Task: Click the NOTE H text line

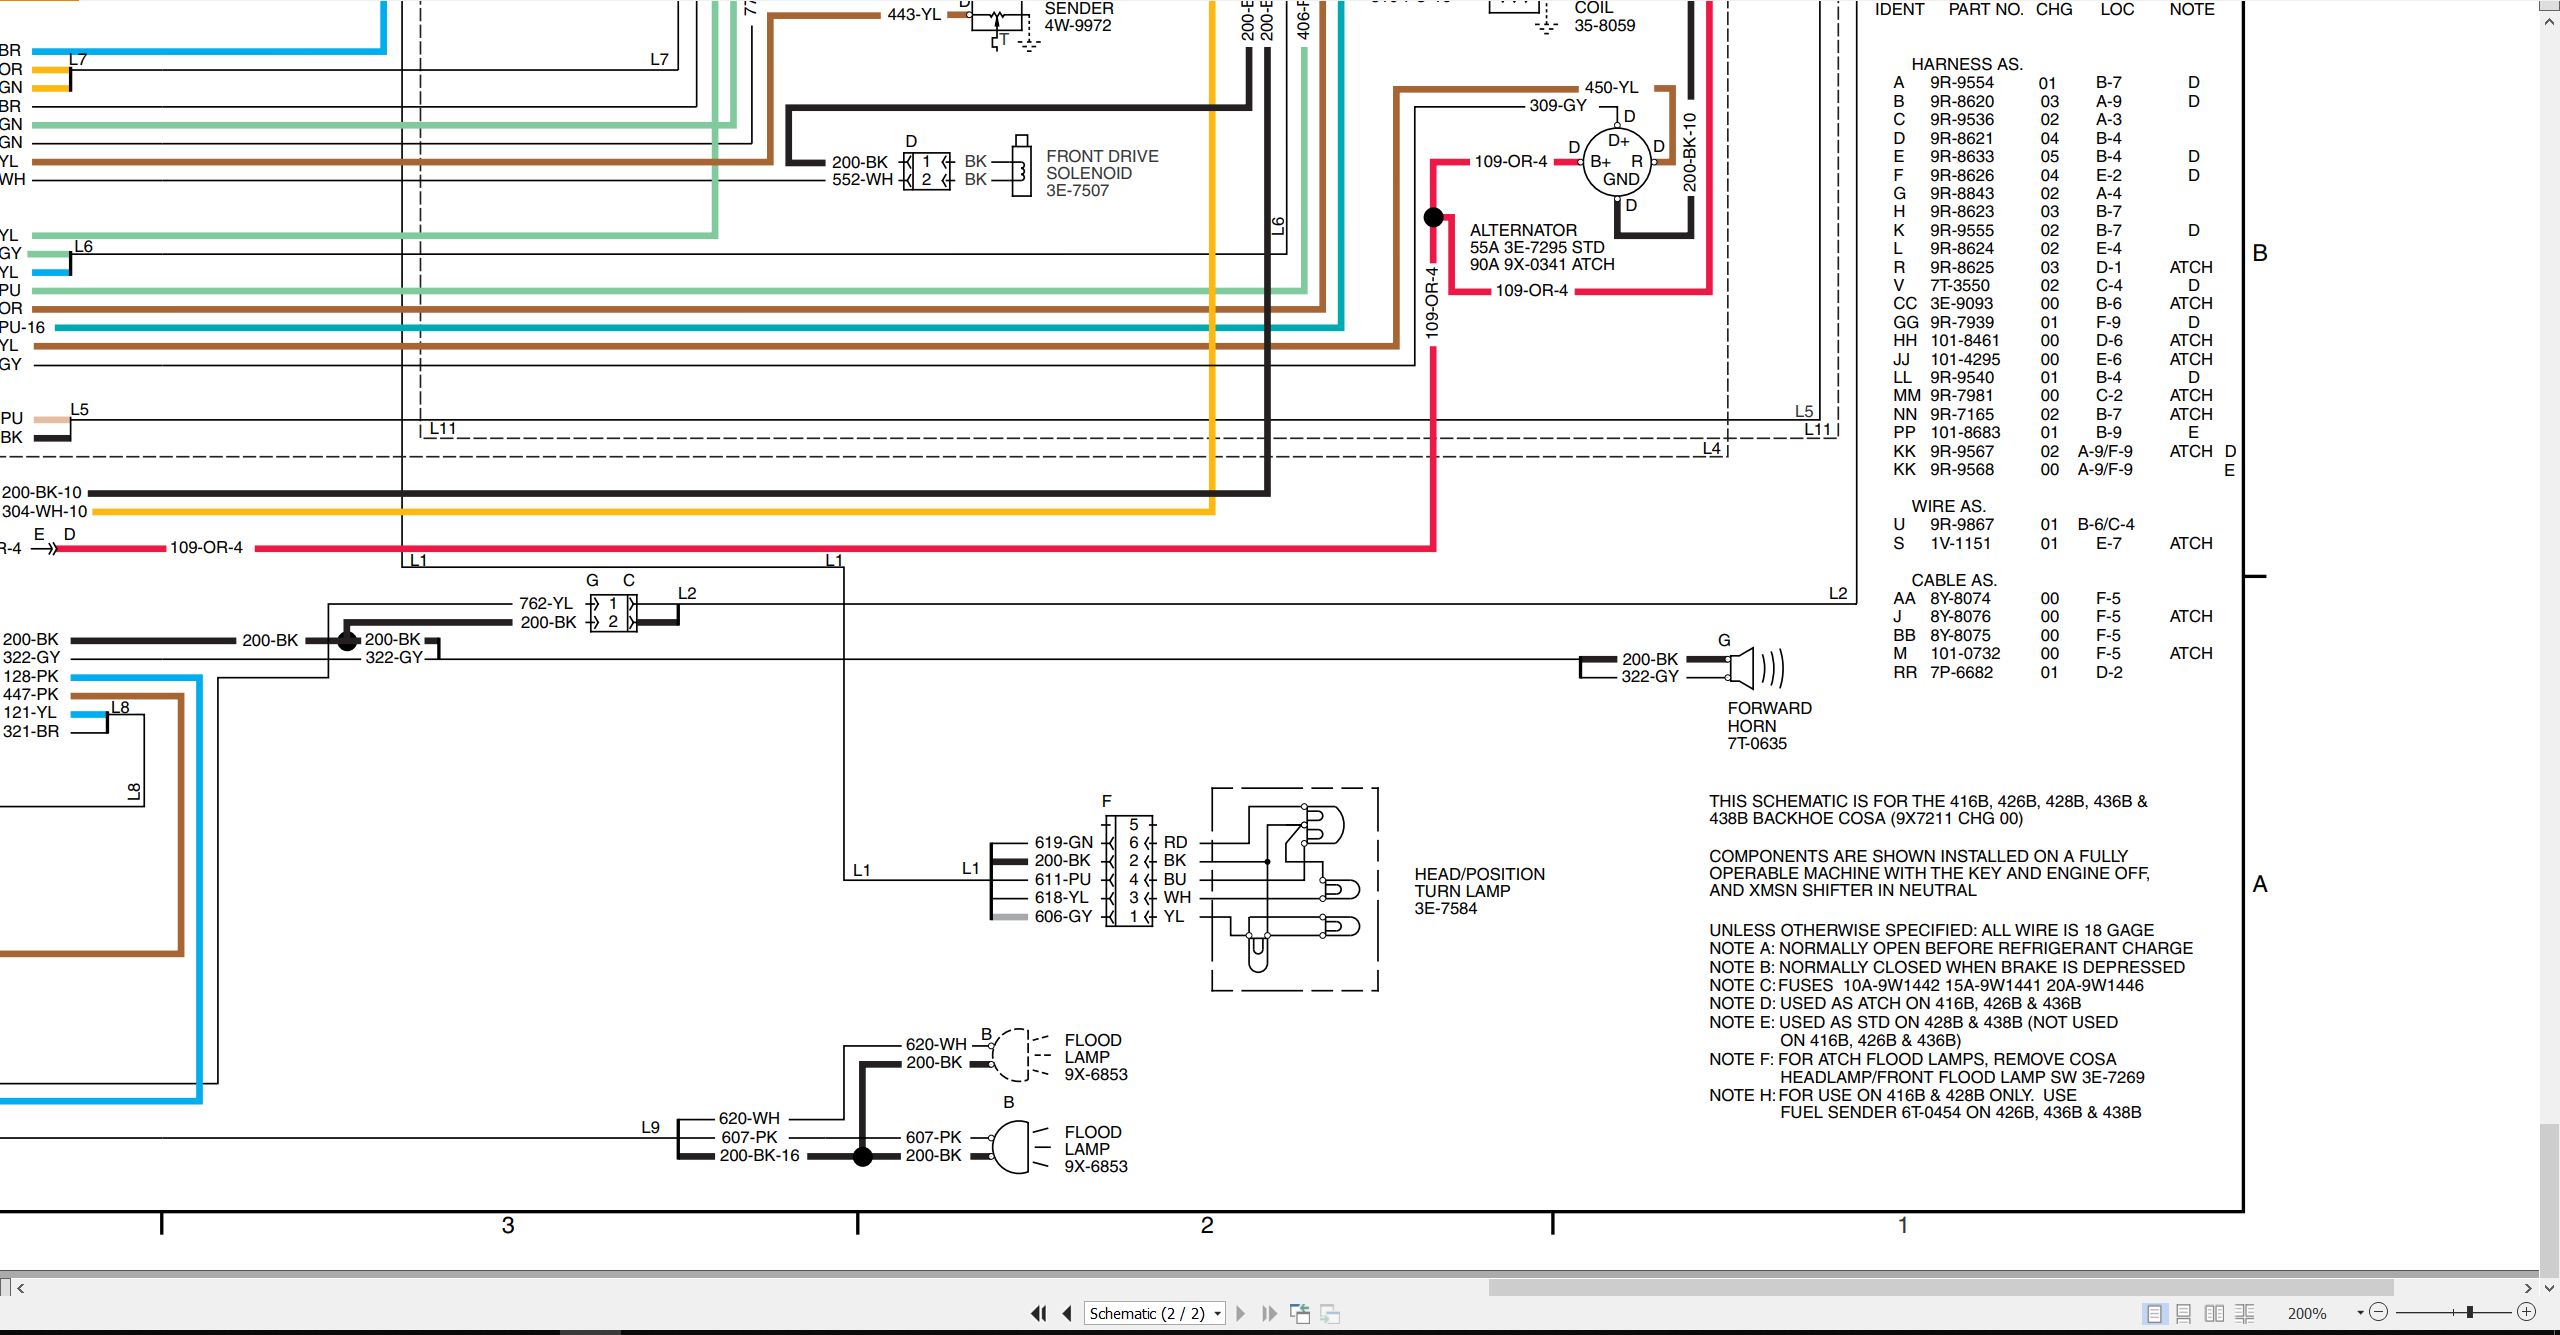Action: 1893,1095
